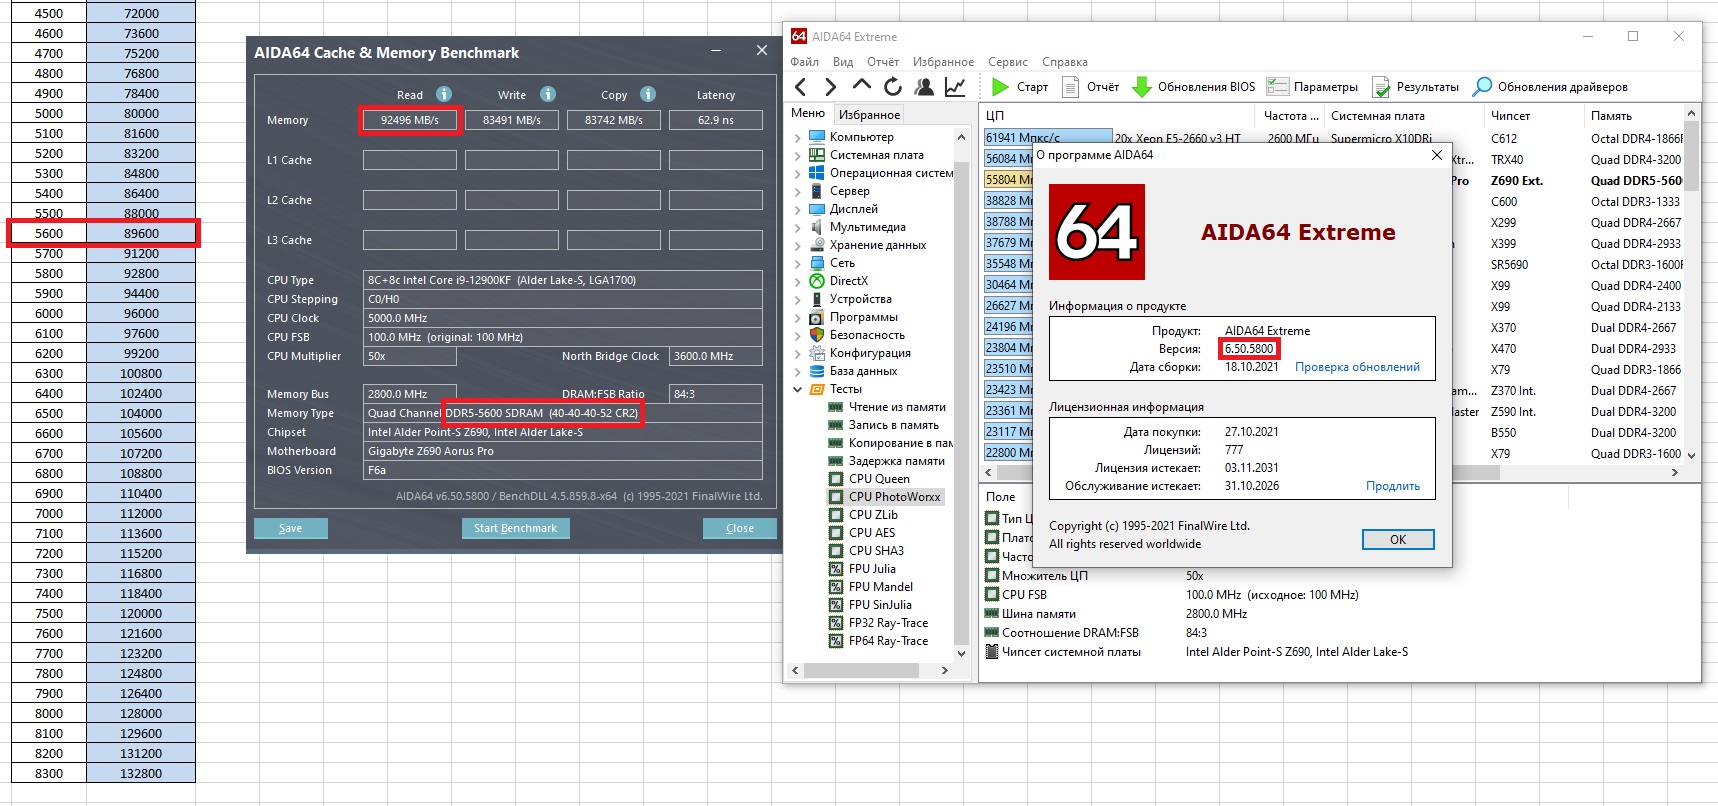Click the Memory Latency value field
The image size is (1718, 806).
[716, 120]
